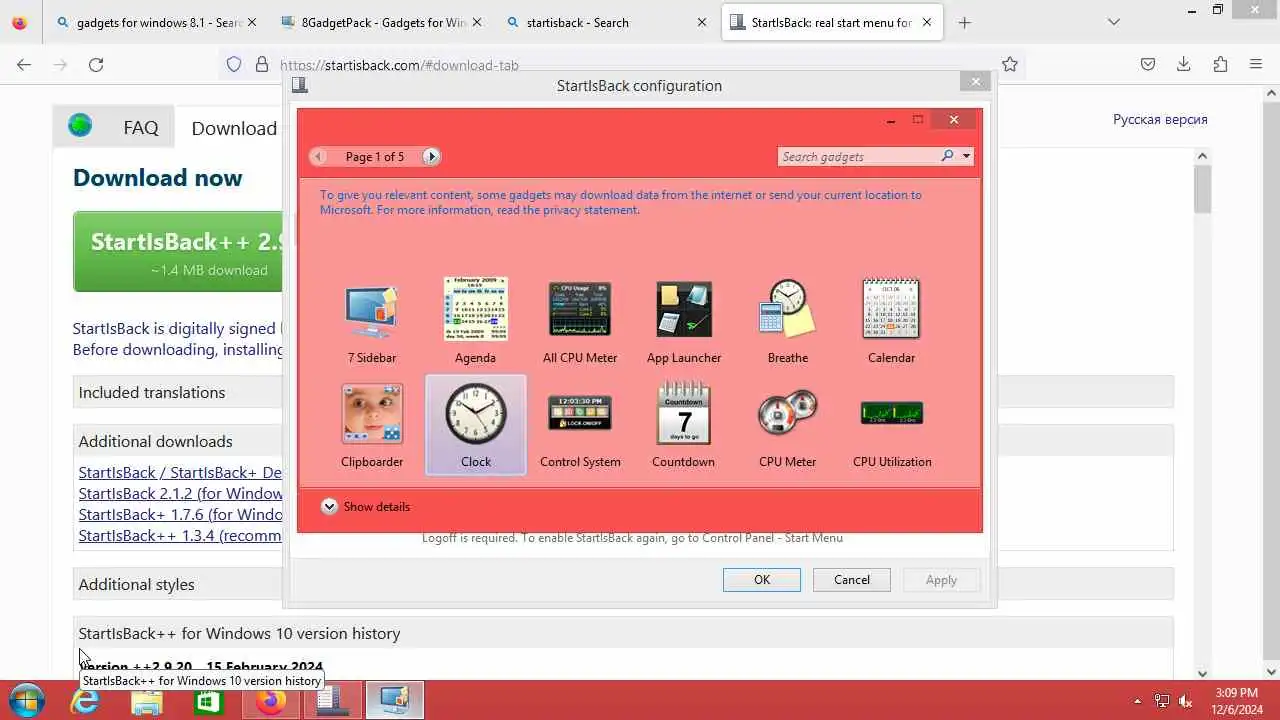
Task: Confirm with the OK button
Action: click(x=762, y=580)
